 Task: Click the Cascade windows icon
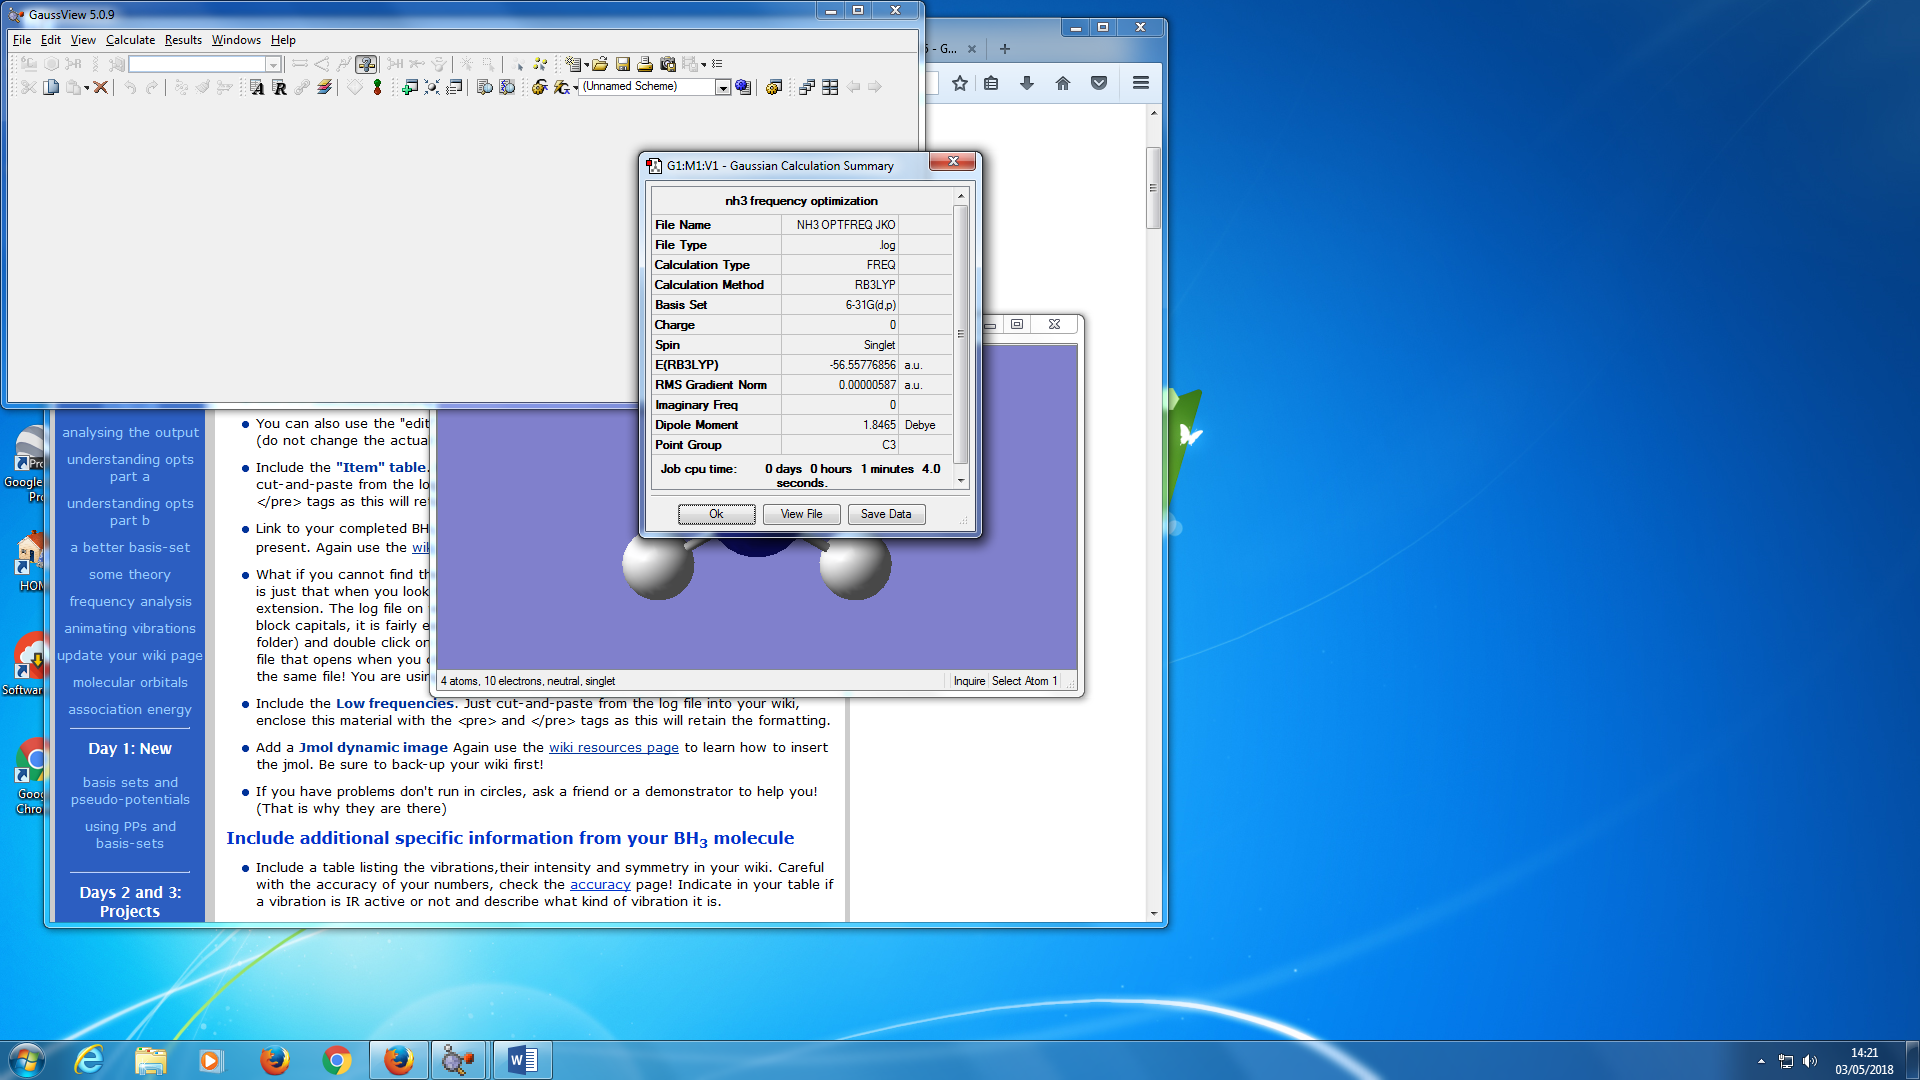pos(807,88)
